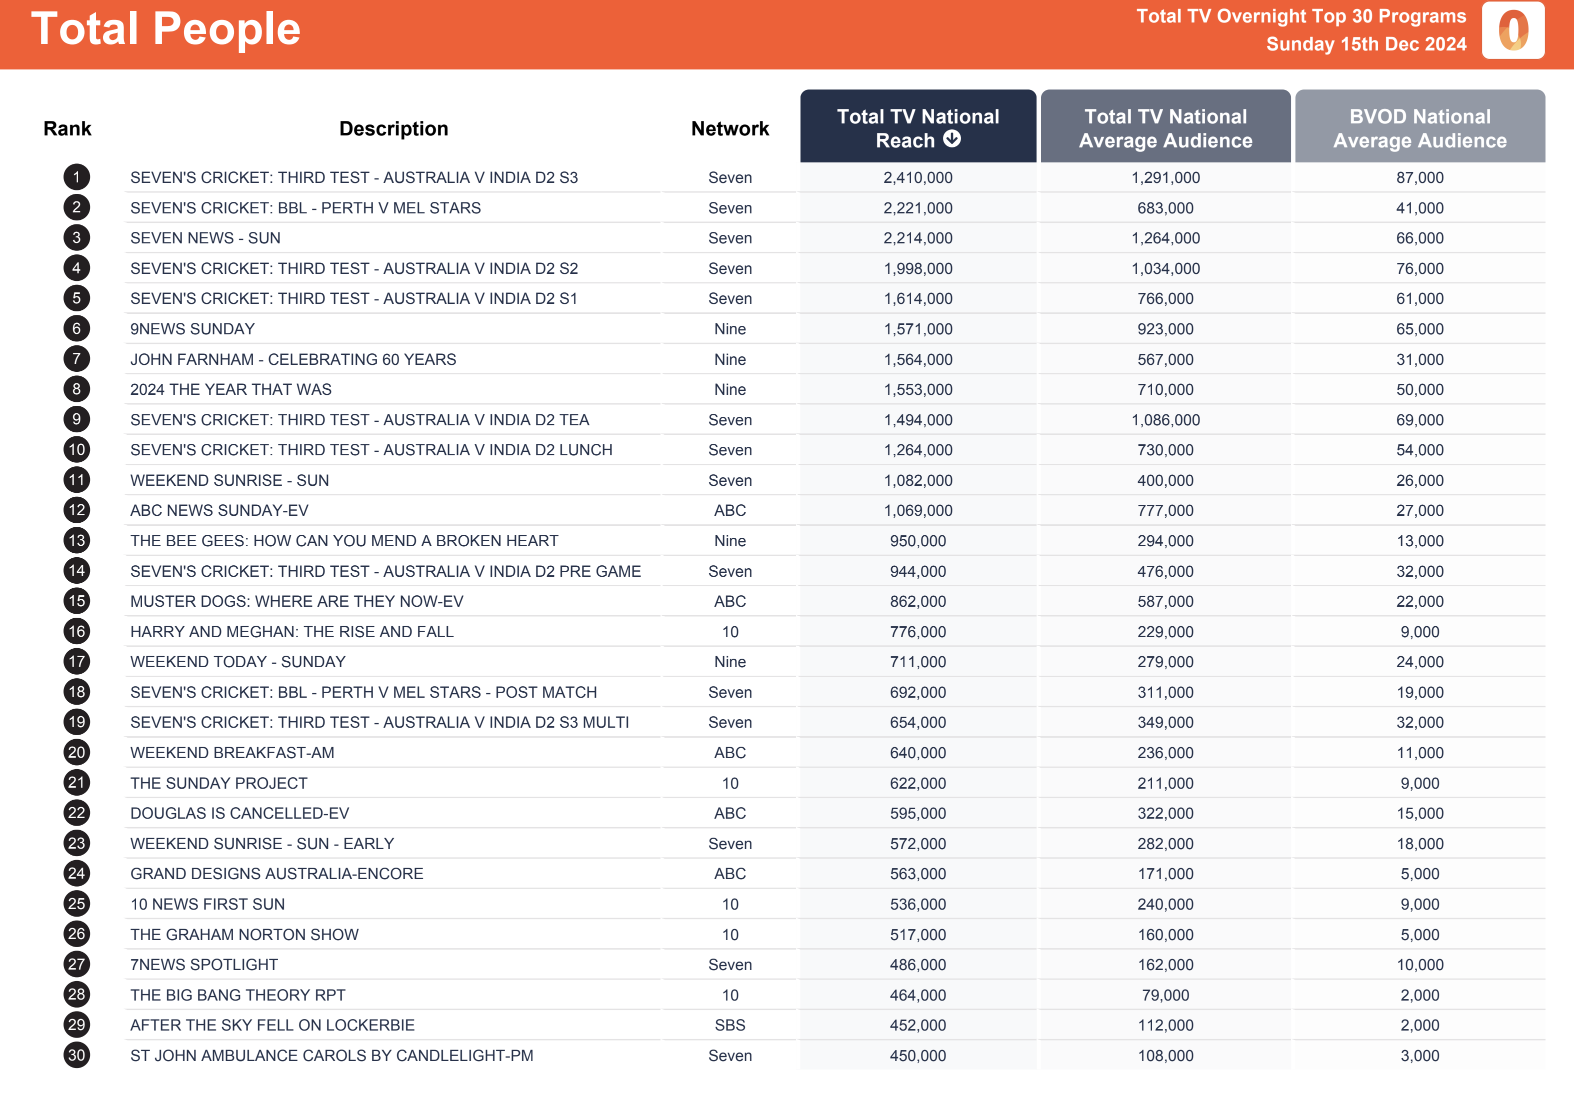Select 'AFTER THE SKY FELL ON LOCKERBIE'

272,1025
